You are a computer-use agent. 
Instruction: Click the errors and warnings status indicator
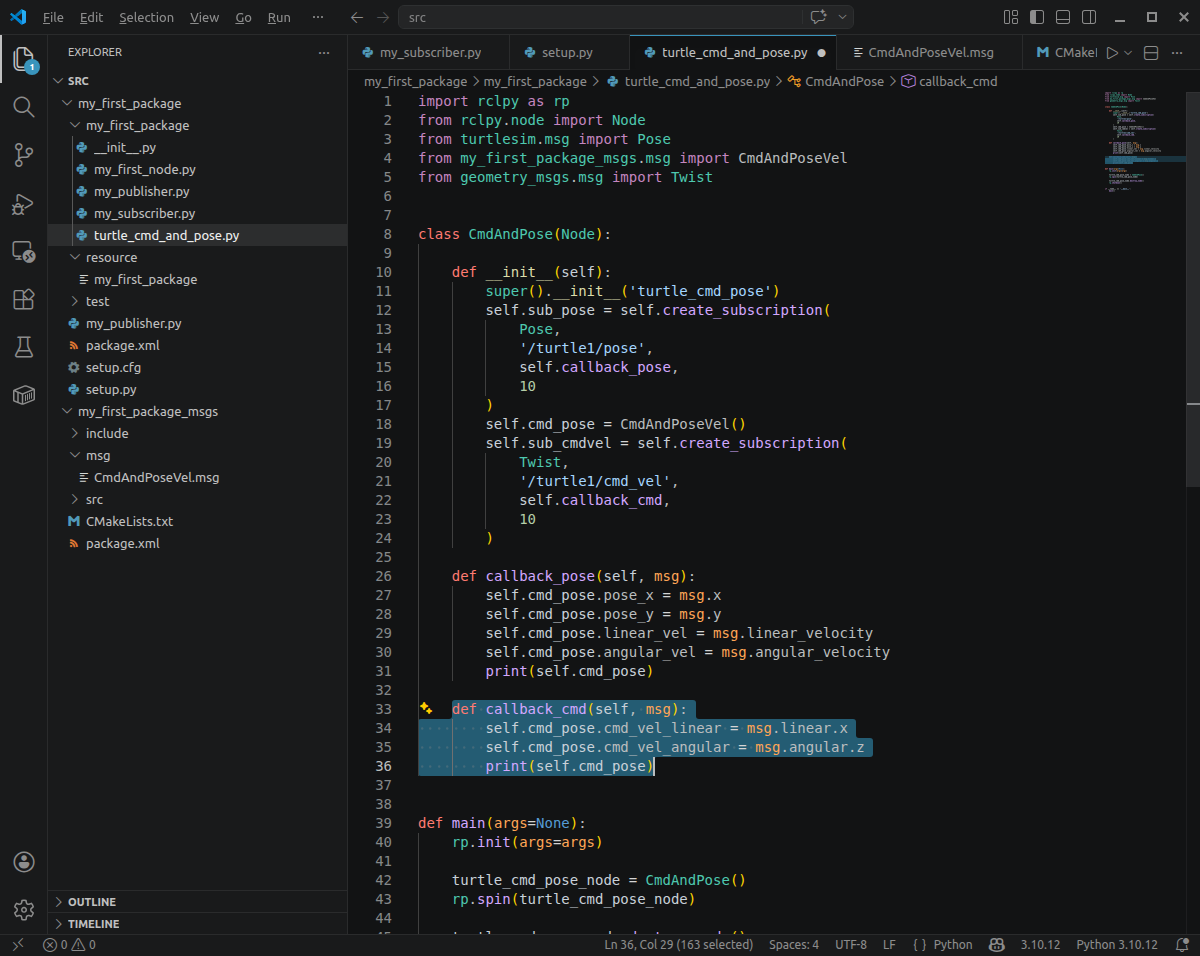point(69,944)
